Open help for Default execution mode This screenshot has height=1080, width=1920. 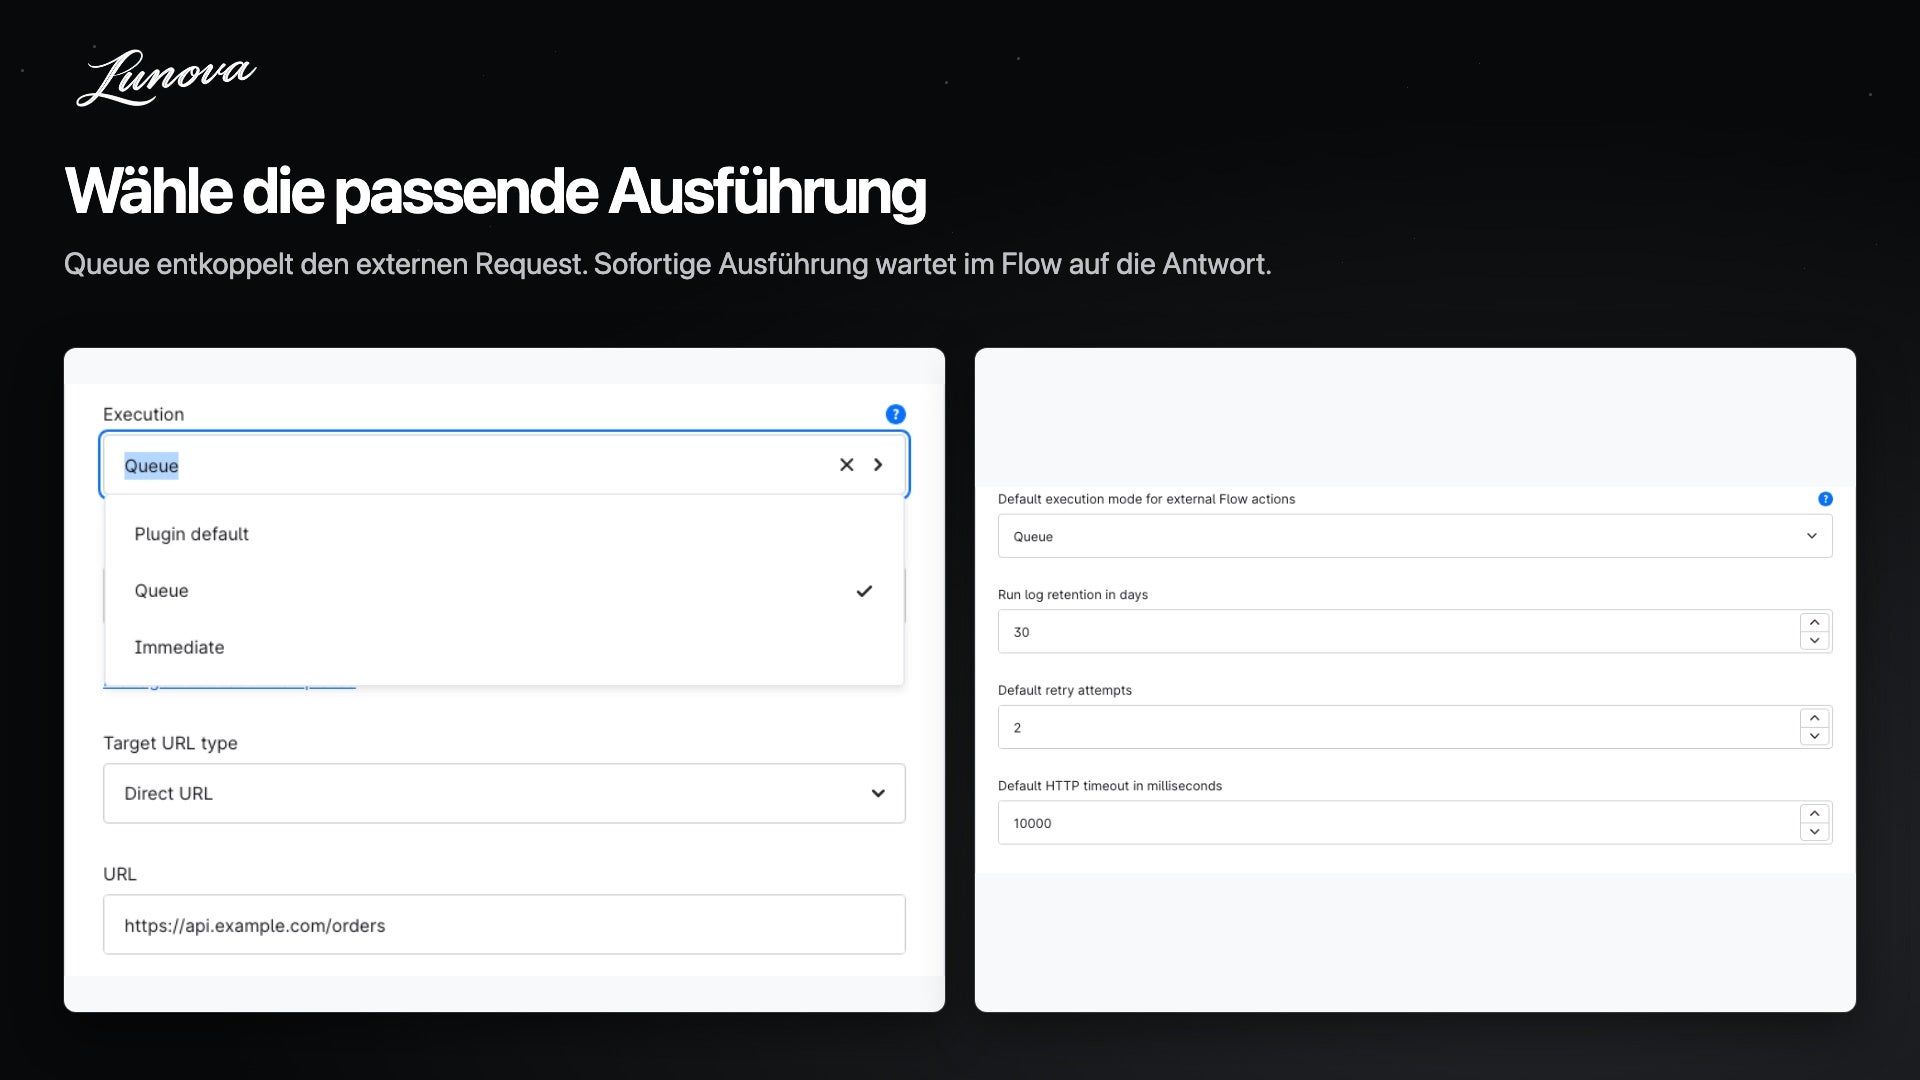[x=1825, y=499]
